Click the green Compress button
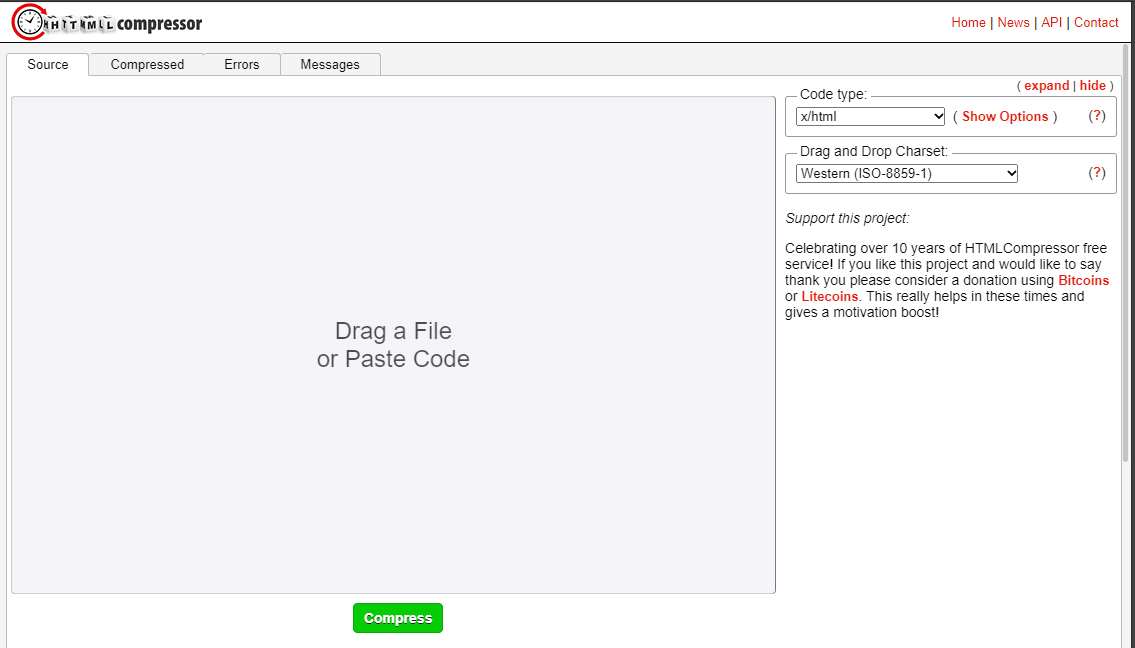 click(397, 618)
